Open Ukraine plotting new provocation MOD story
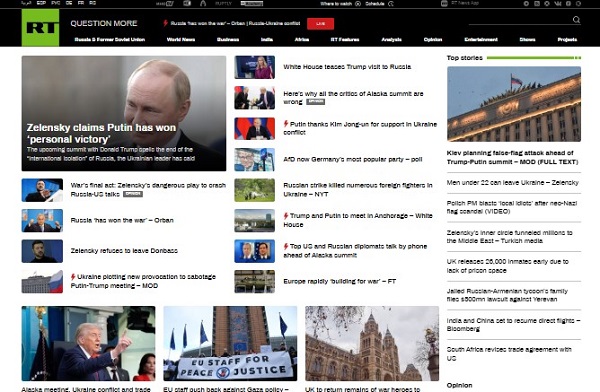The width and height of the screenshot is (600, 392). tap(143, 281)
